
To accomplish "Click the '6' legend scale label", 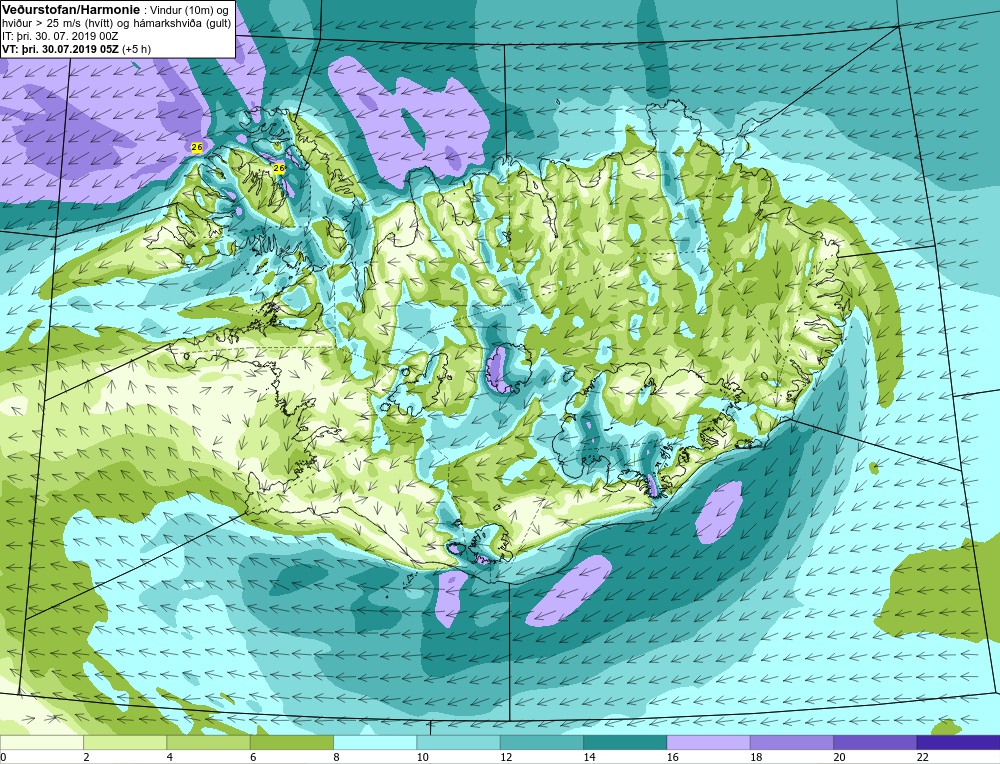I will click(253, 757).
